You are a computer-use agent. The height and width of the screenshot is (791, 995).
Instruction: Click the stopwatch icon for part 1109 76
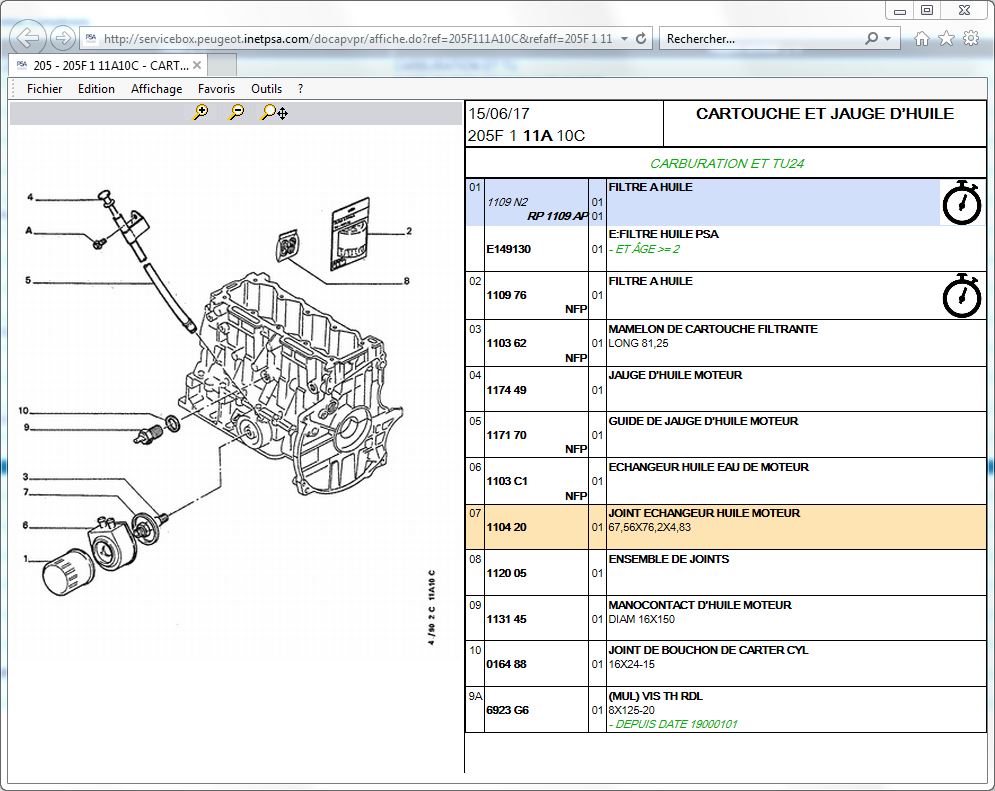pos(962,296)
